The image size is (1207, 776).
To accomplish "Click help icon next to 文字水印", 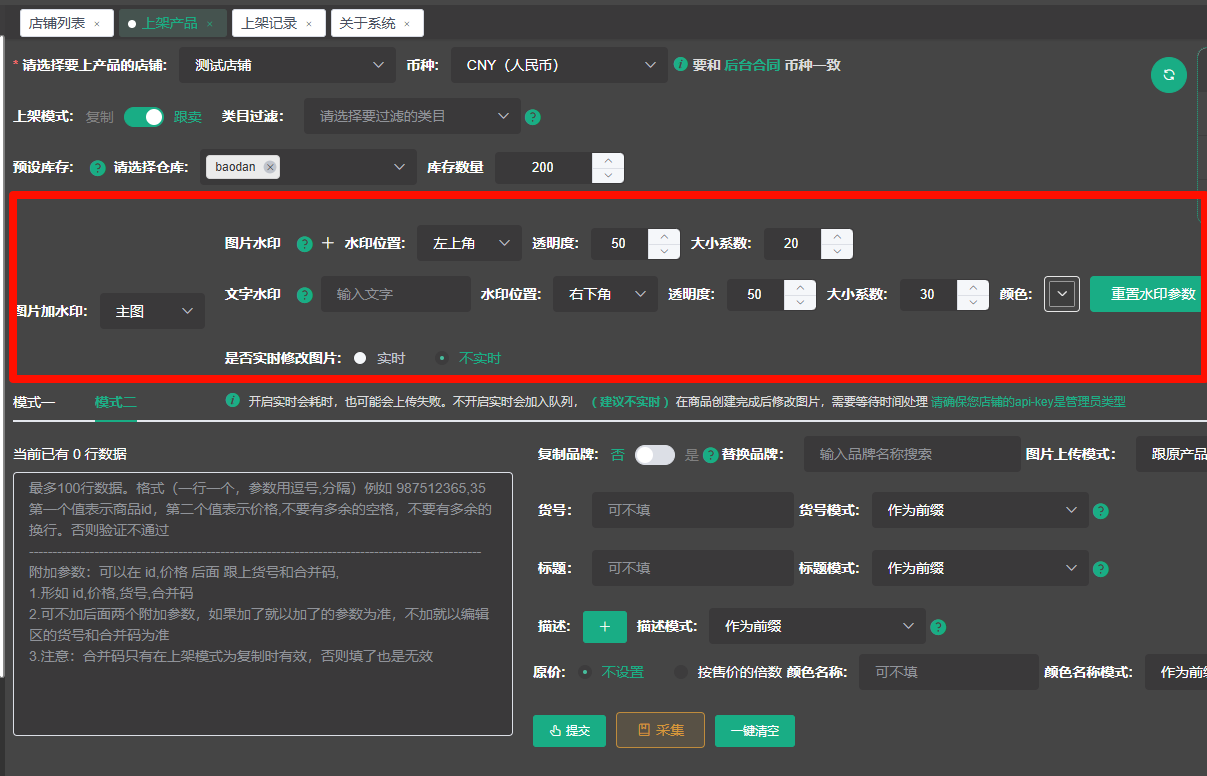I will (305, 295).
